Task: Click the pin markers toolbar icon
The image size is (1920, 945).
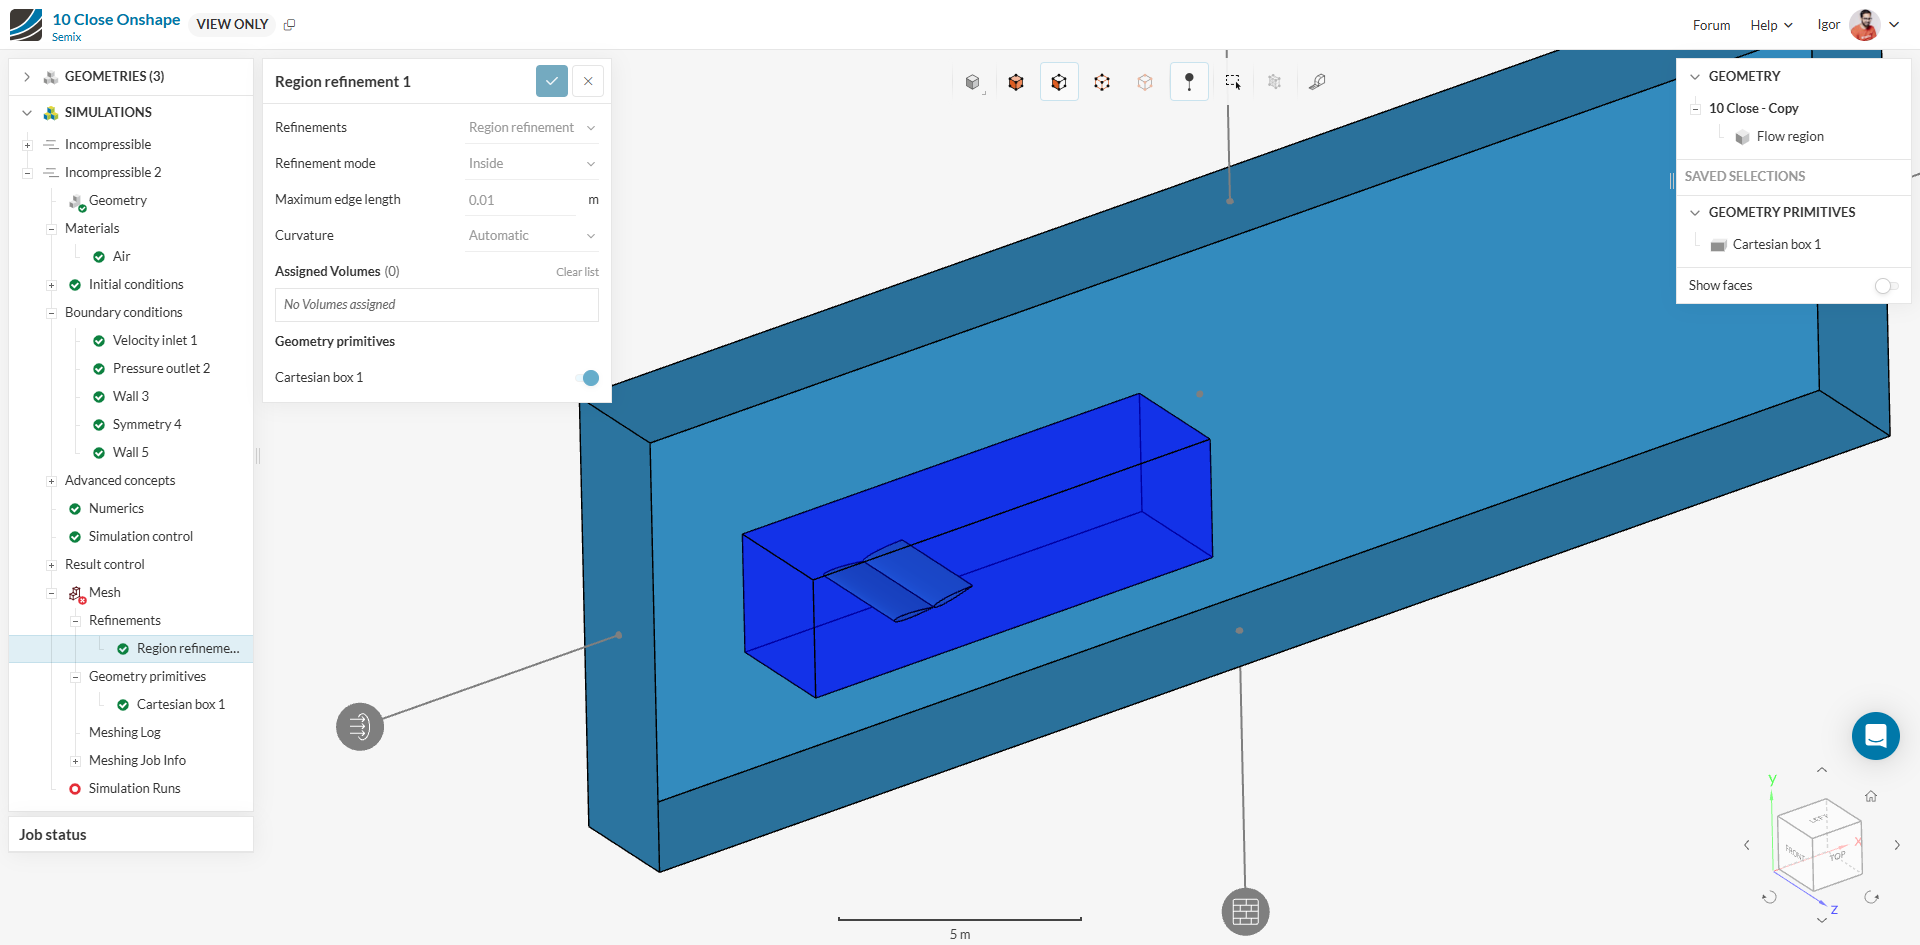Action: point(1189,82)
